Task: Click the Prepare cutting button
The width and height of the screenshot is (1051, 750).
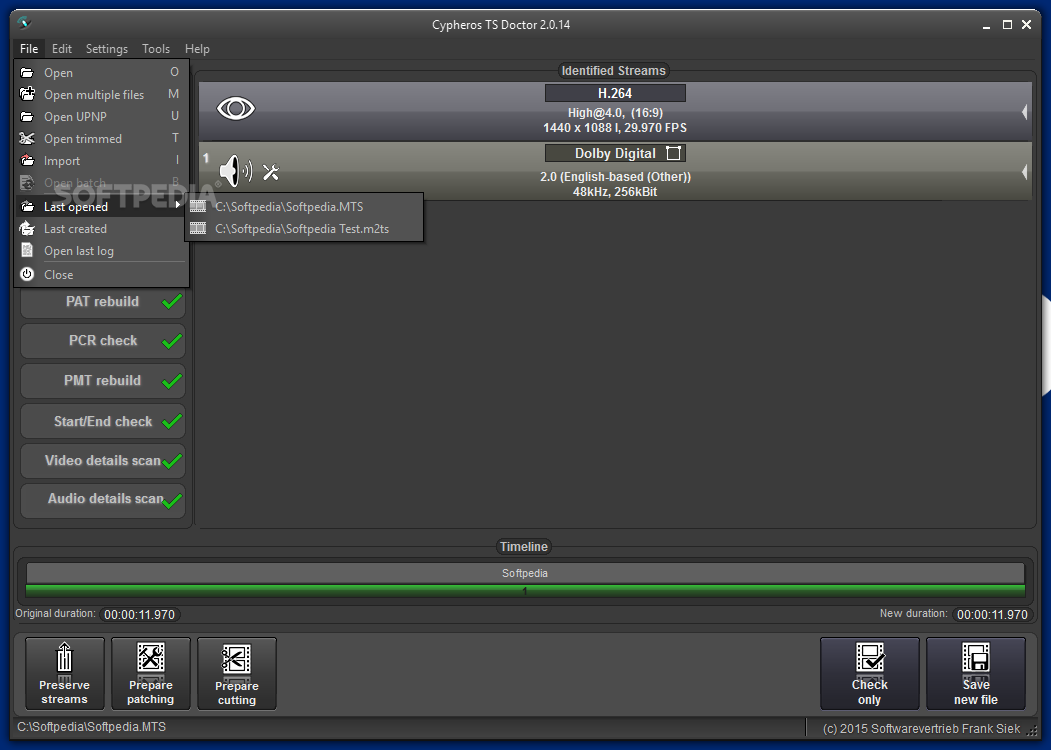Action: [x=237, y=674]
